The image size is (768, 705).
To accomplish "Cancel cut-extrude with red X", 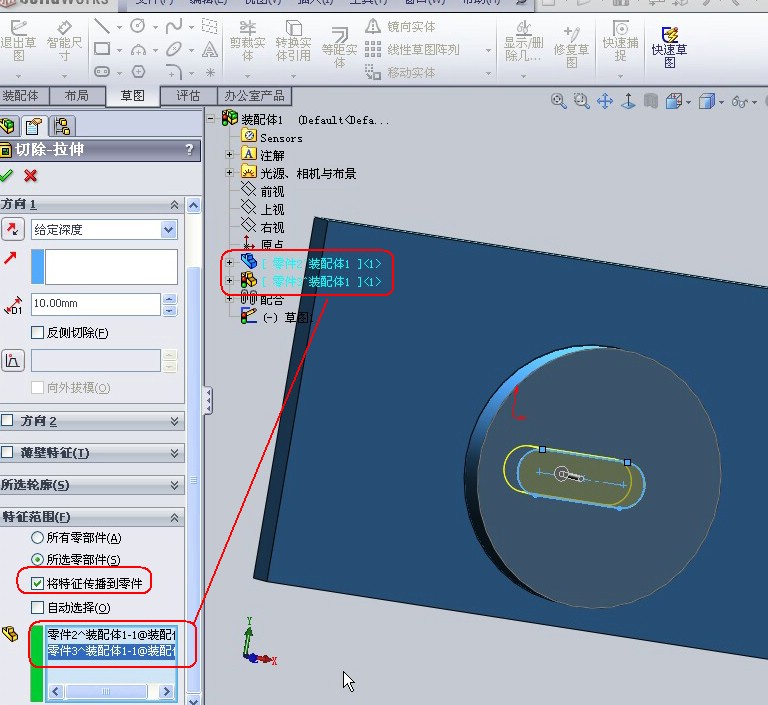I will point(30,175).
